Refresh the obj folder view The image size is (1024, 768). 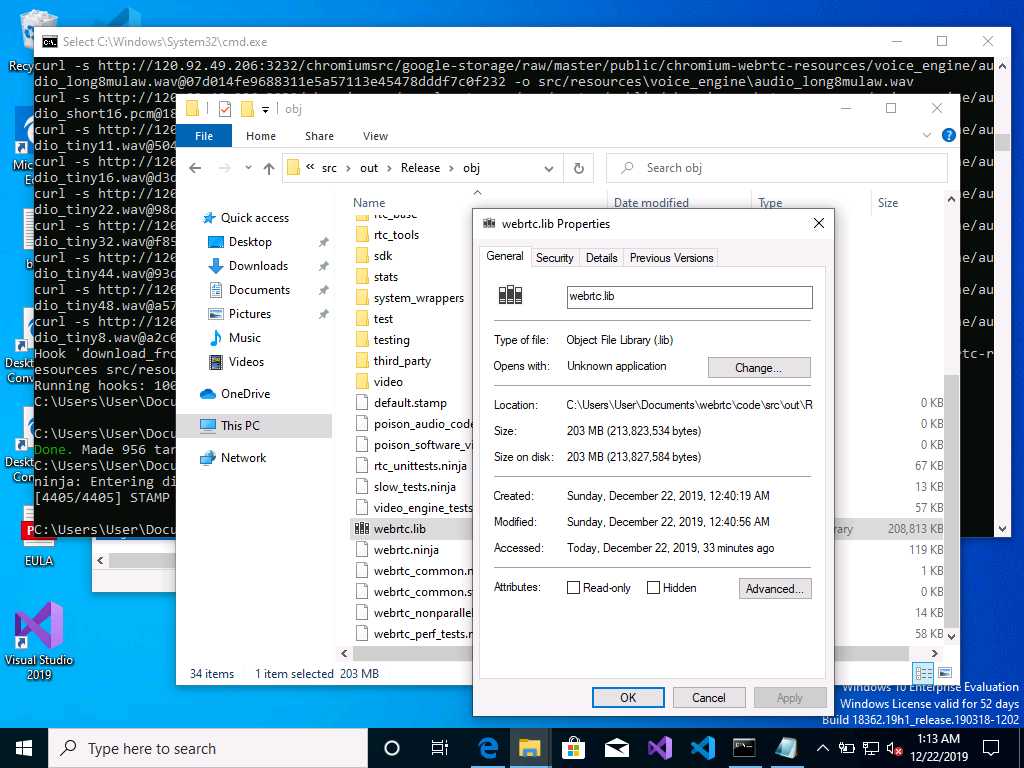579,168
